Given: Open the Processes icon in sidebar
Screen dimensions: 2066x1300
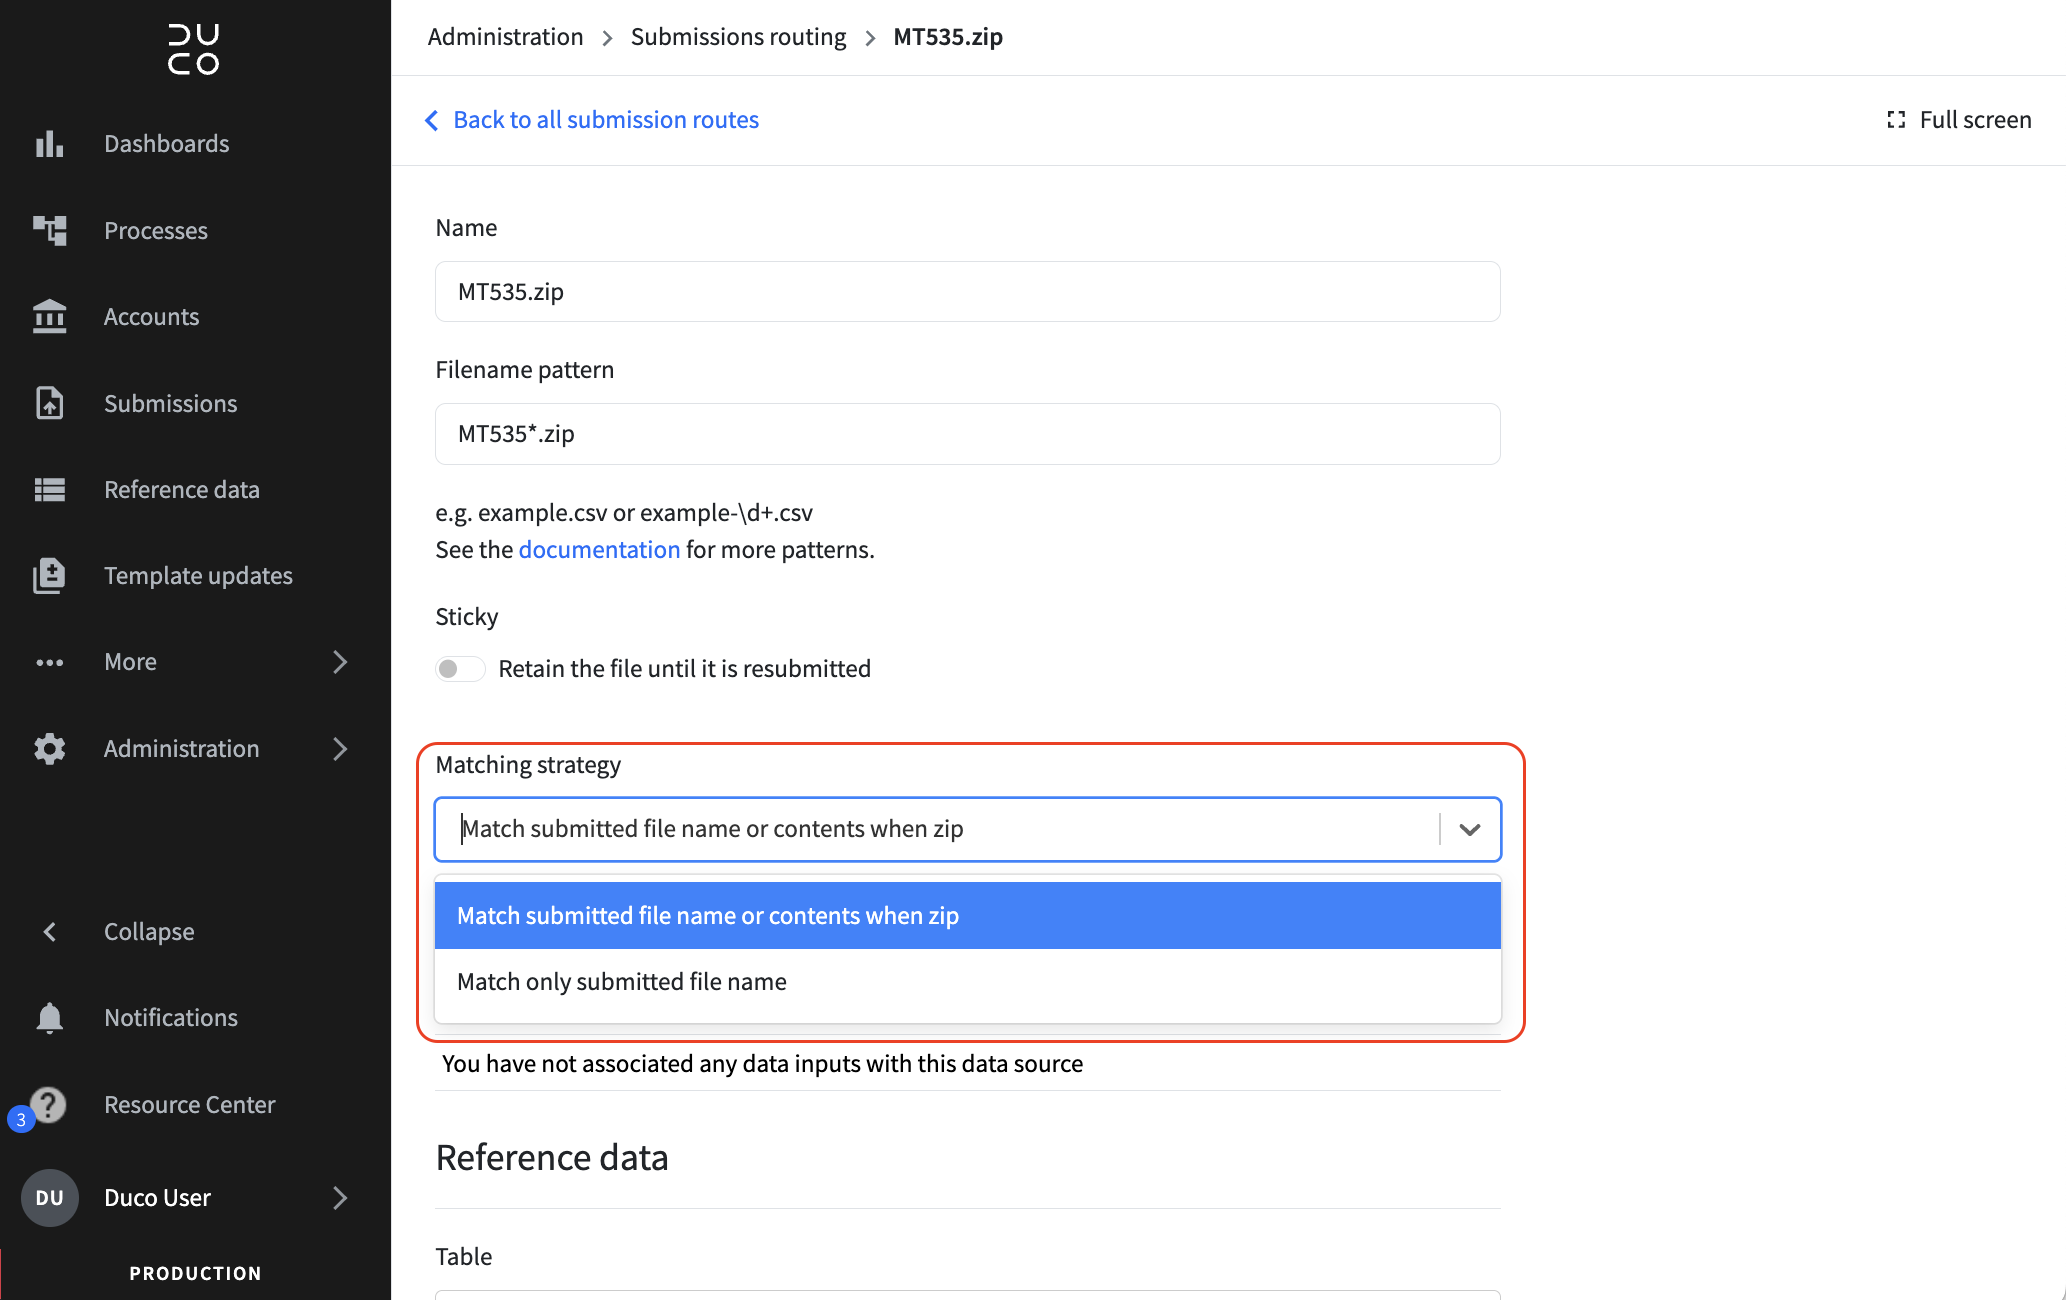Looking at the screenshot, I should coord(49,230).
